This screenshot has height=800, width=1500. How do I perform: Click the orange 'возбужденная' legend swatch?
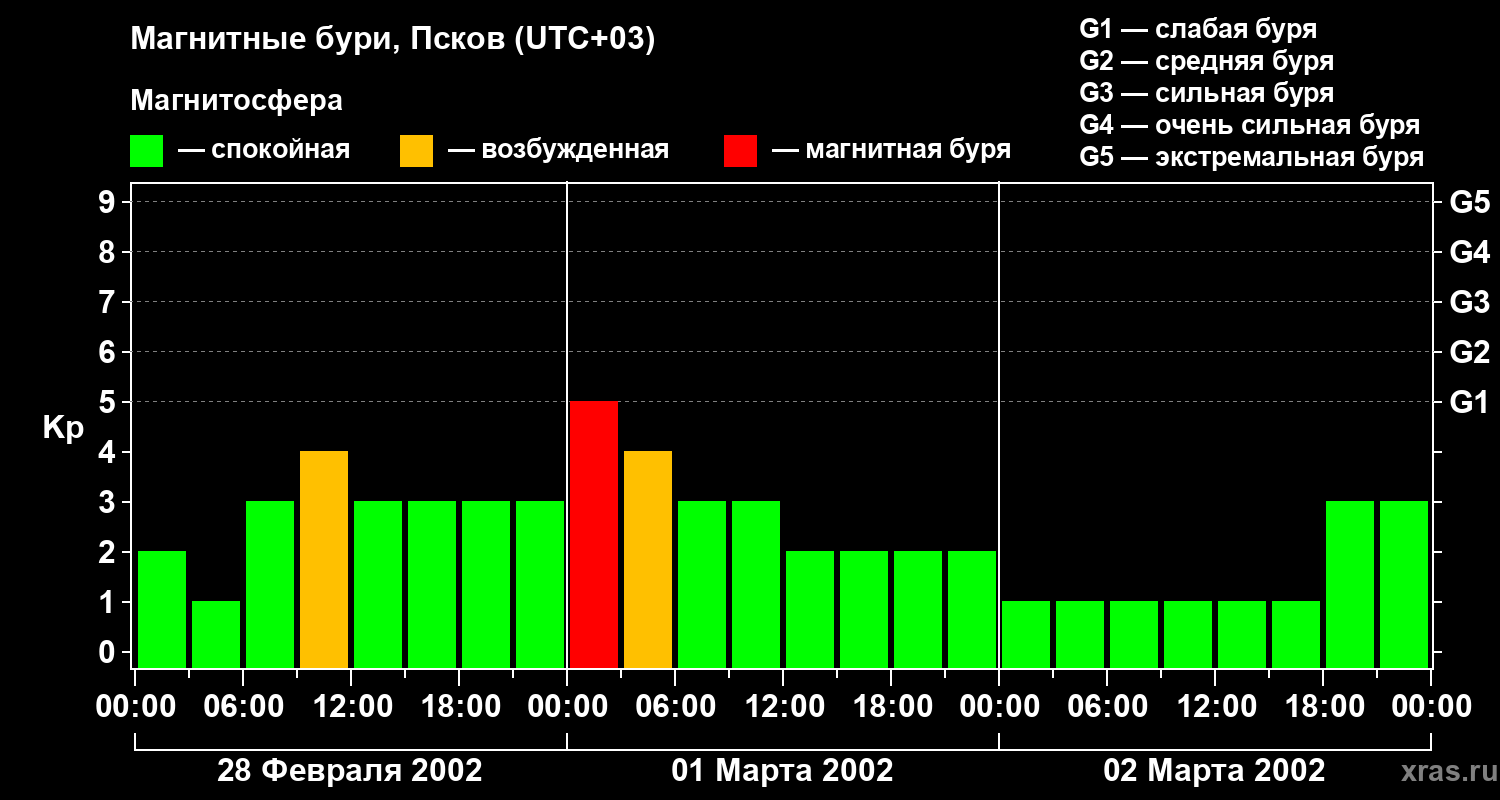point(416,151)
